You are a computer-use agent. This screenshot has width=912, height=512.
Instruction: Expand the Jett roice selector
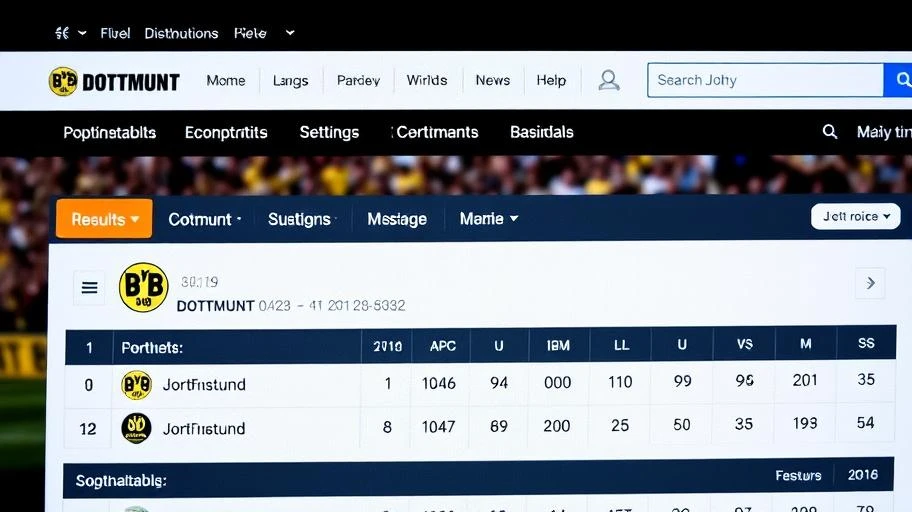click(856, 216)
